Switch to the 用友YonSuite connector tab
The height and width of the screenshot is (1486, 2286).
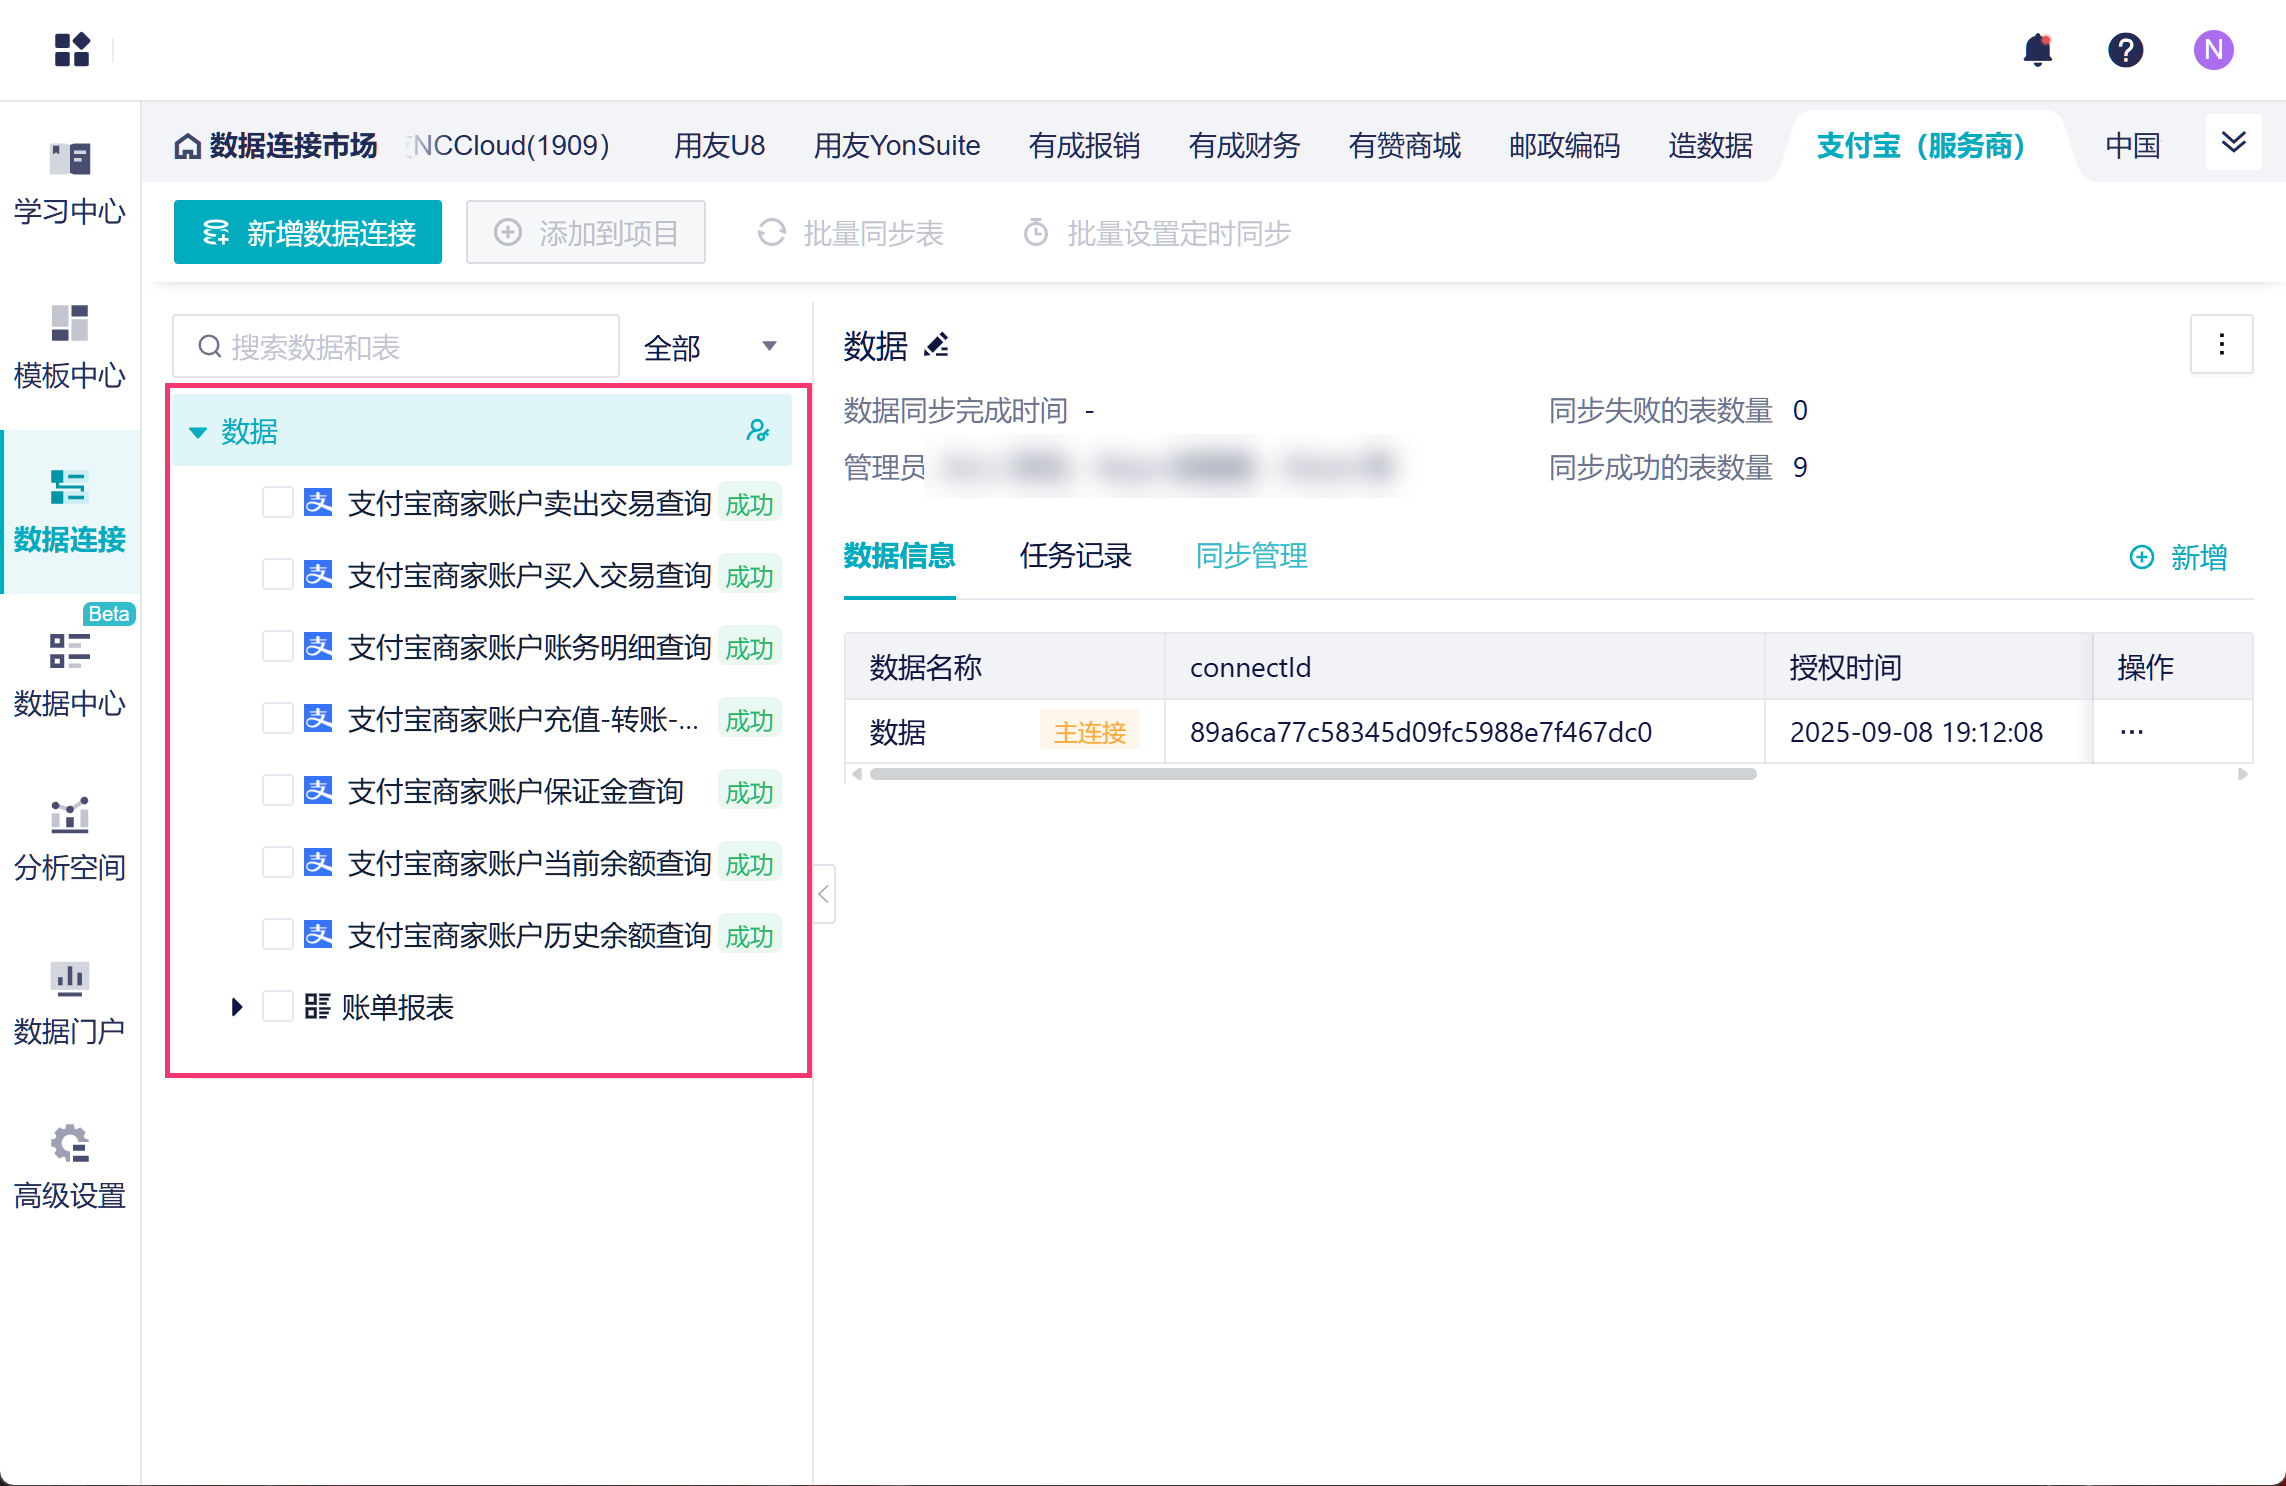point(896,146)
